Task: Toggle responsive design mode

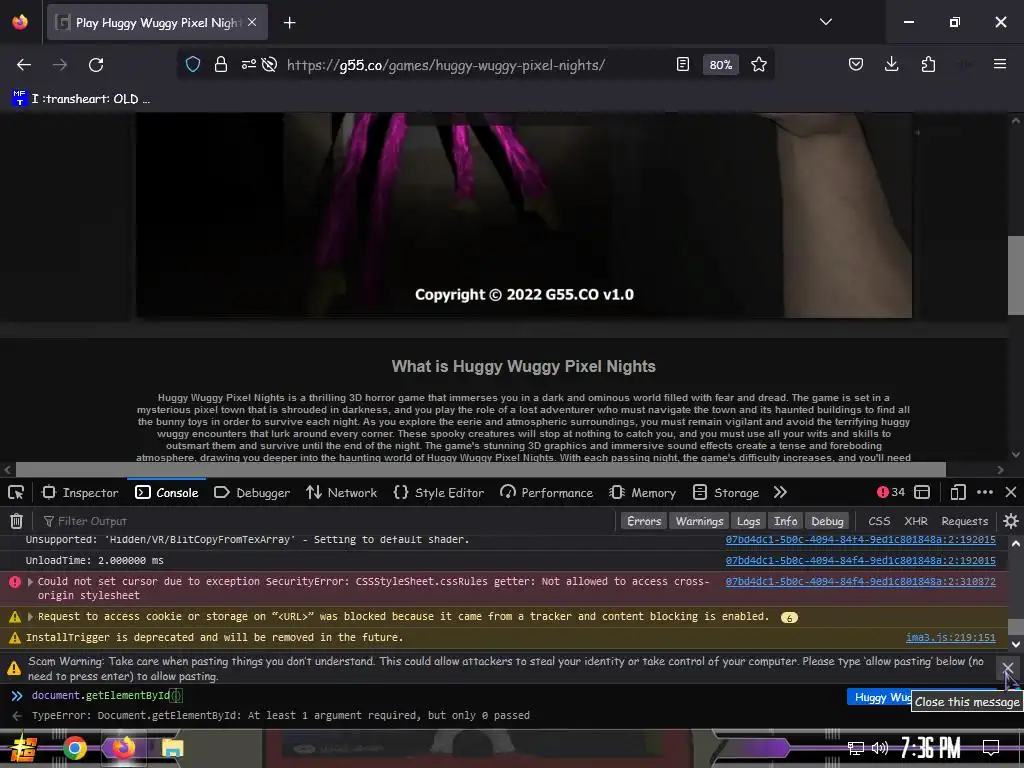Action: pyautogui.click(x=957, y=492)
